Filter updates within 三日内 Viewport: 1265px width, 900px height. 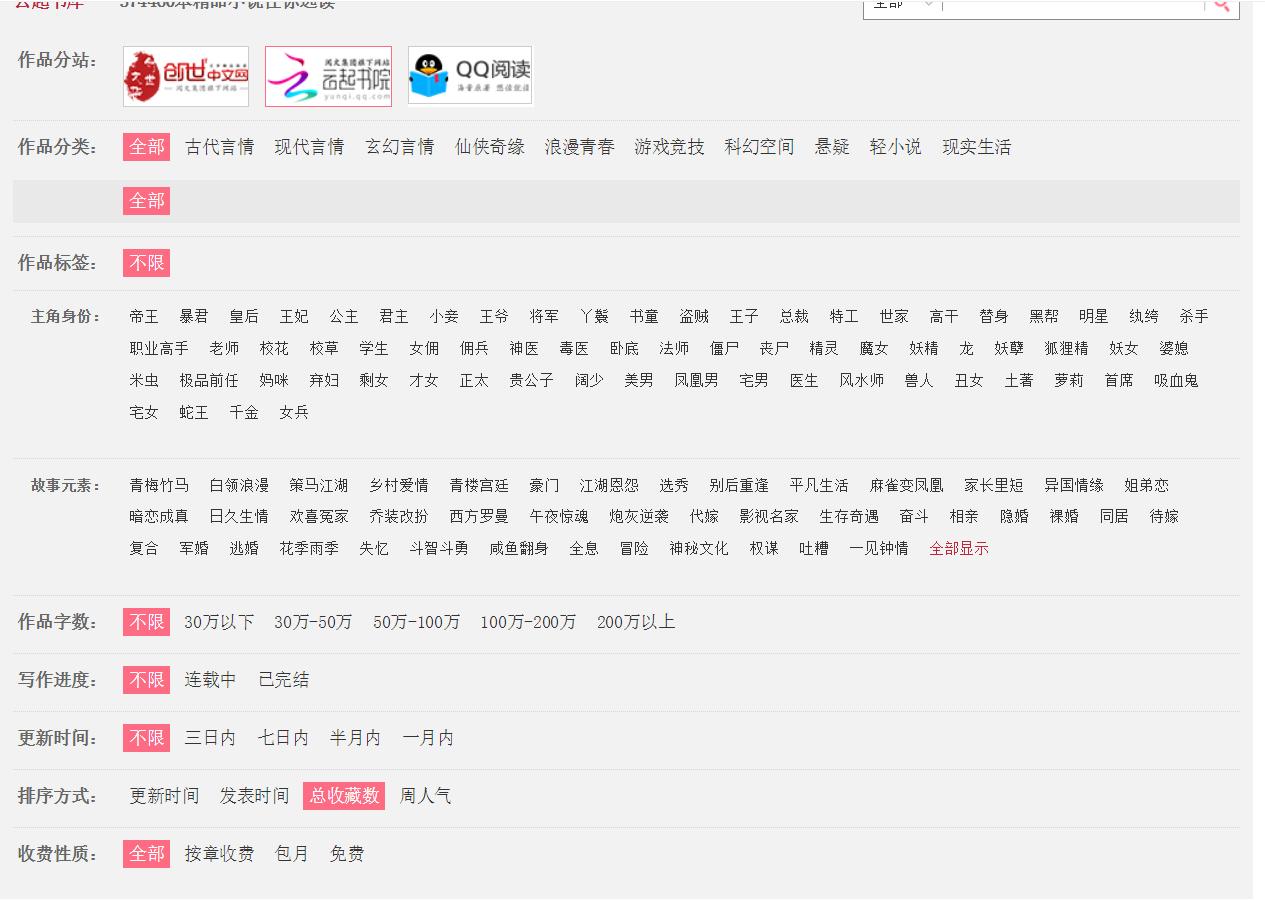[210, 738]
